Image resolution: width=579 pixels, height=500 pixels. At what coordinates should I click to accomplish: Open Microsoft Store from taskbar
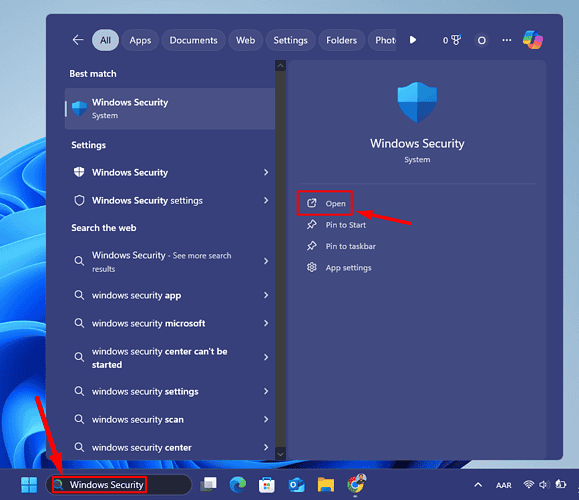267,484
